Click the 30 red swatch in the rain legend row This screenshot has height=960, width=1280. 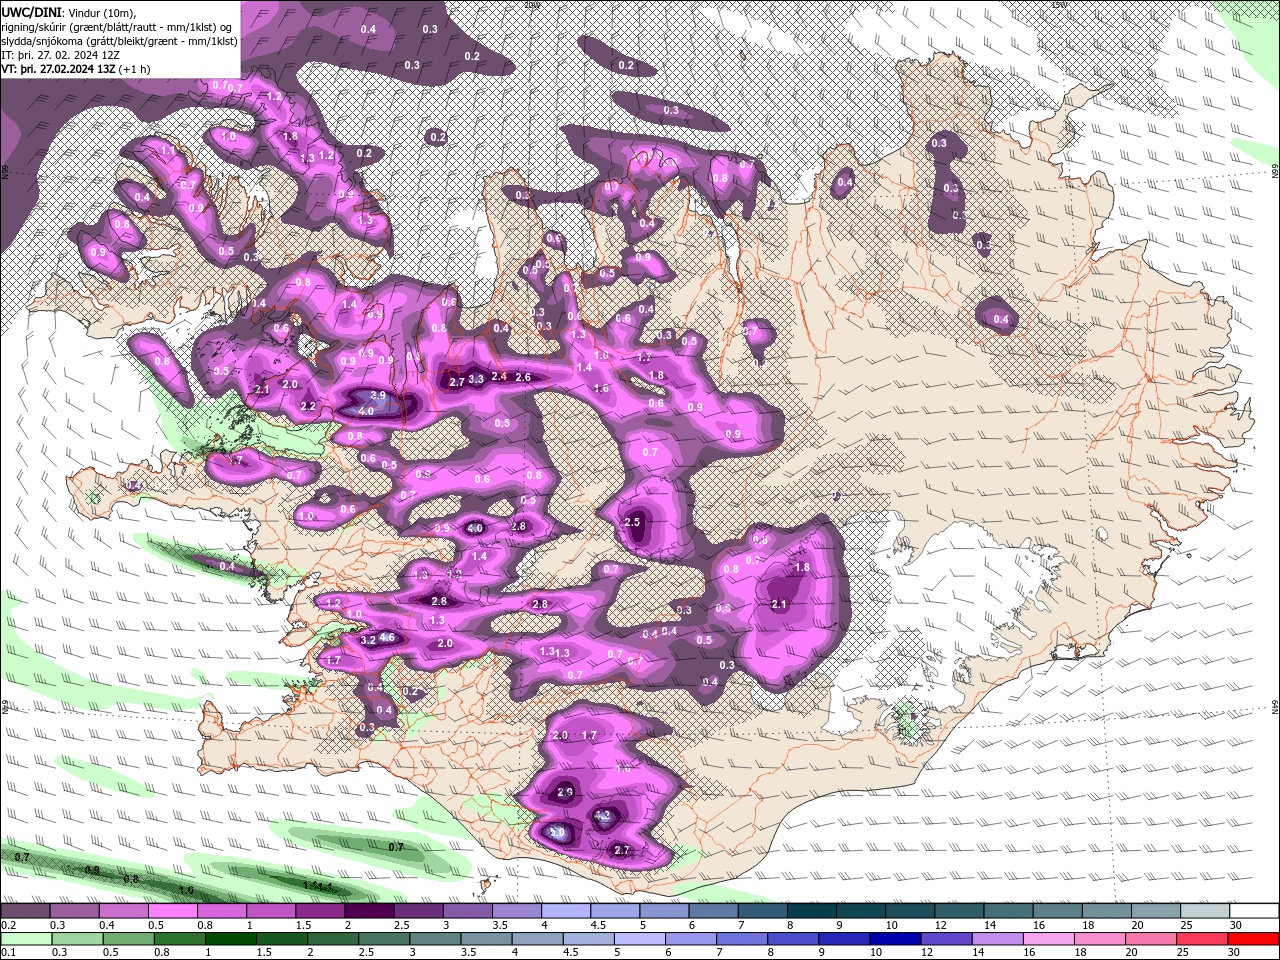coord(1252,939)
